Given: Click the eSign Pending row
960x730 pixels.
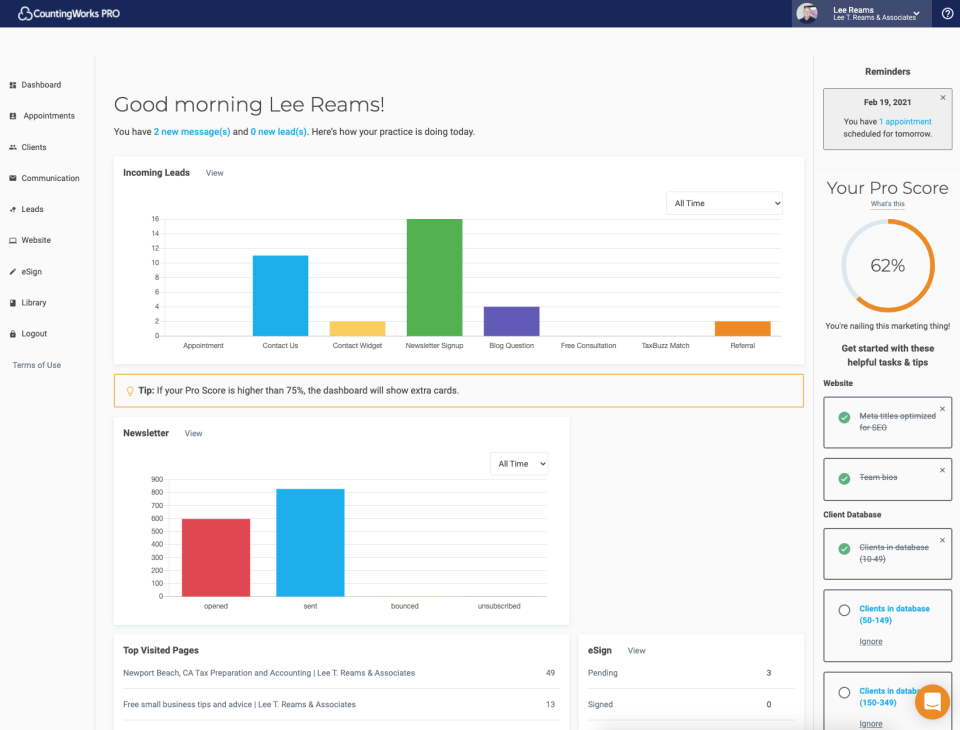Looking at the screenshot, I should click(691, 673).
